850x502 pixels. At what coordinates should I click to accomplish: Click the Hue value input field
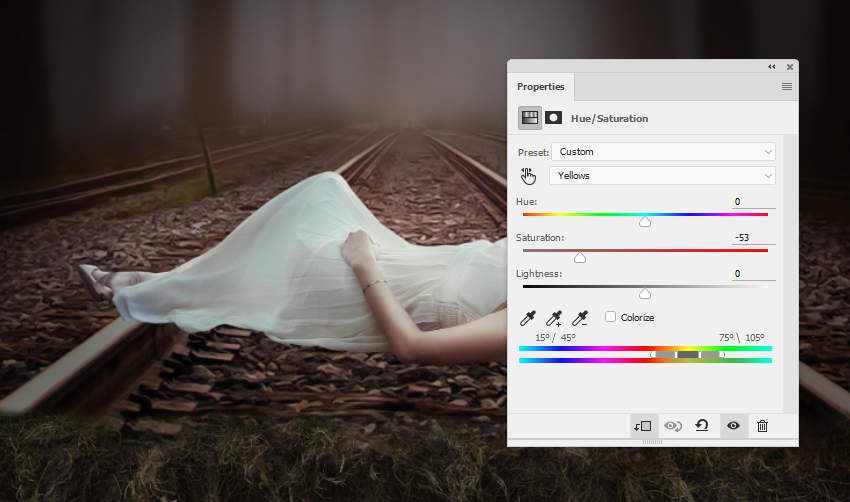pos(752,202)
